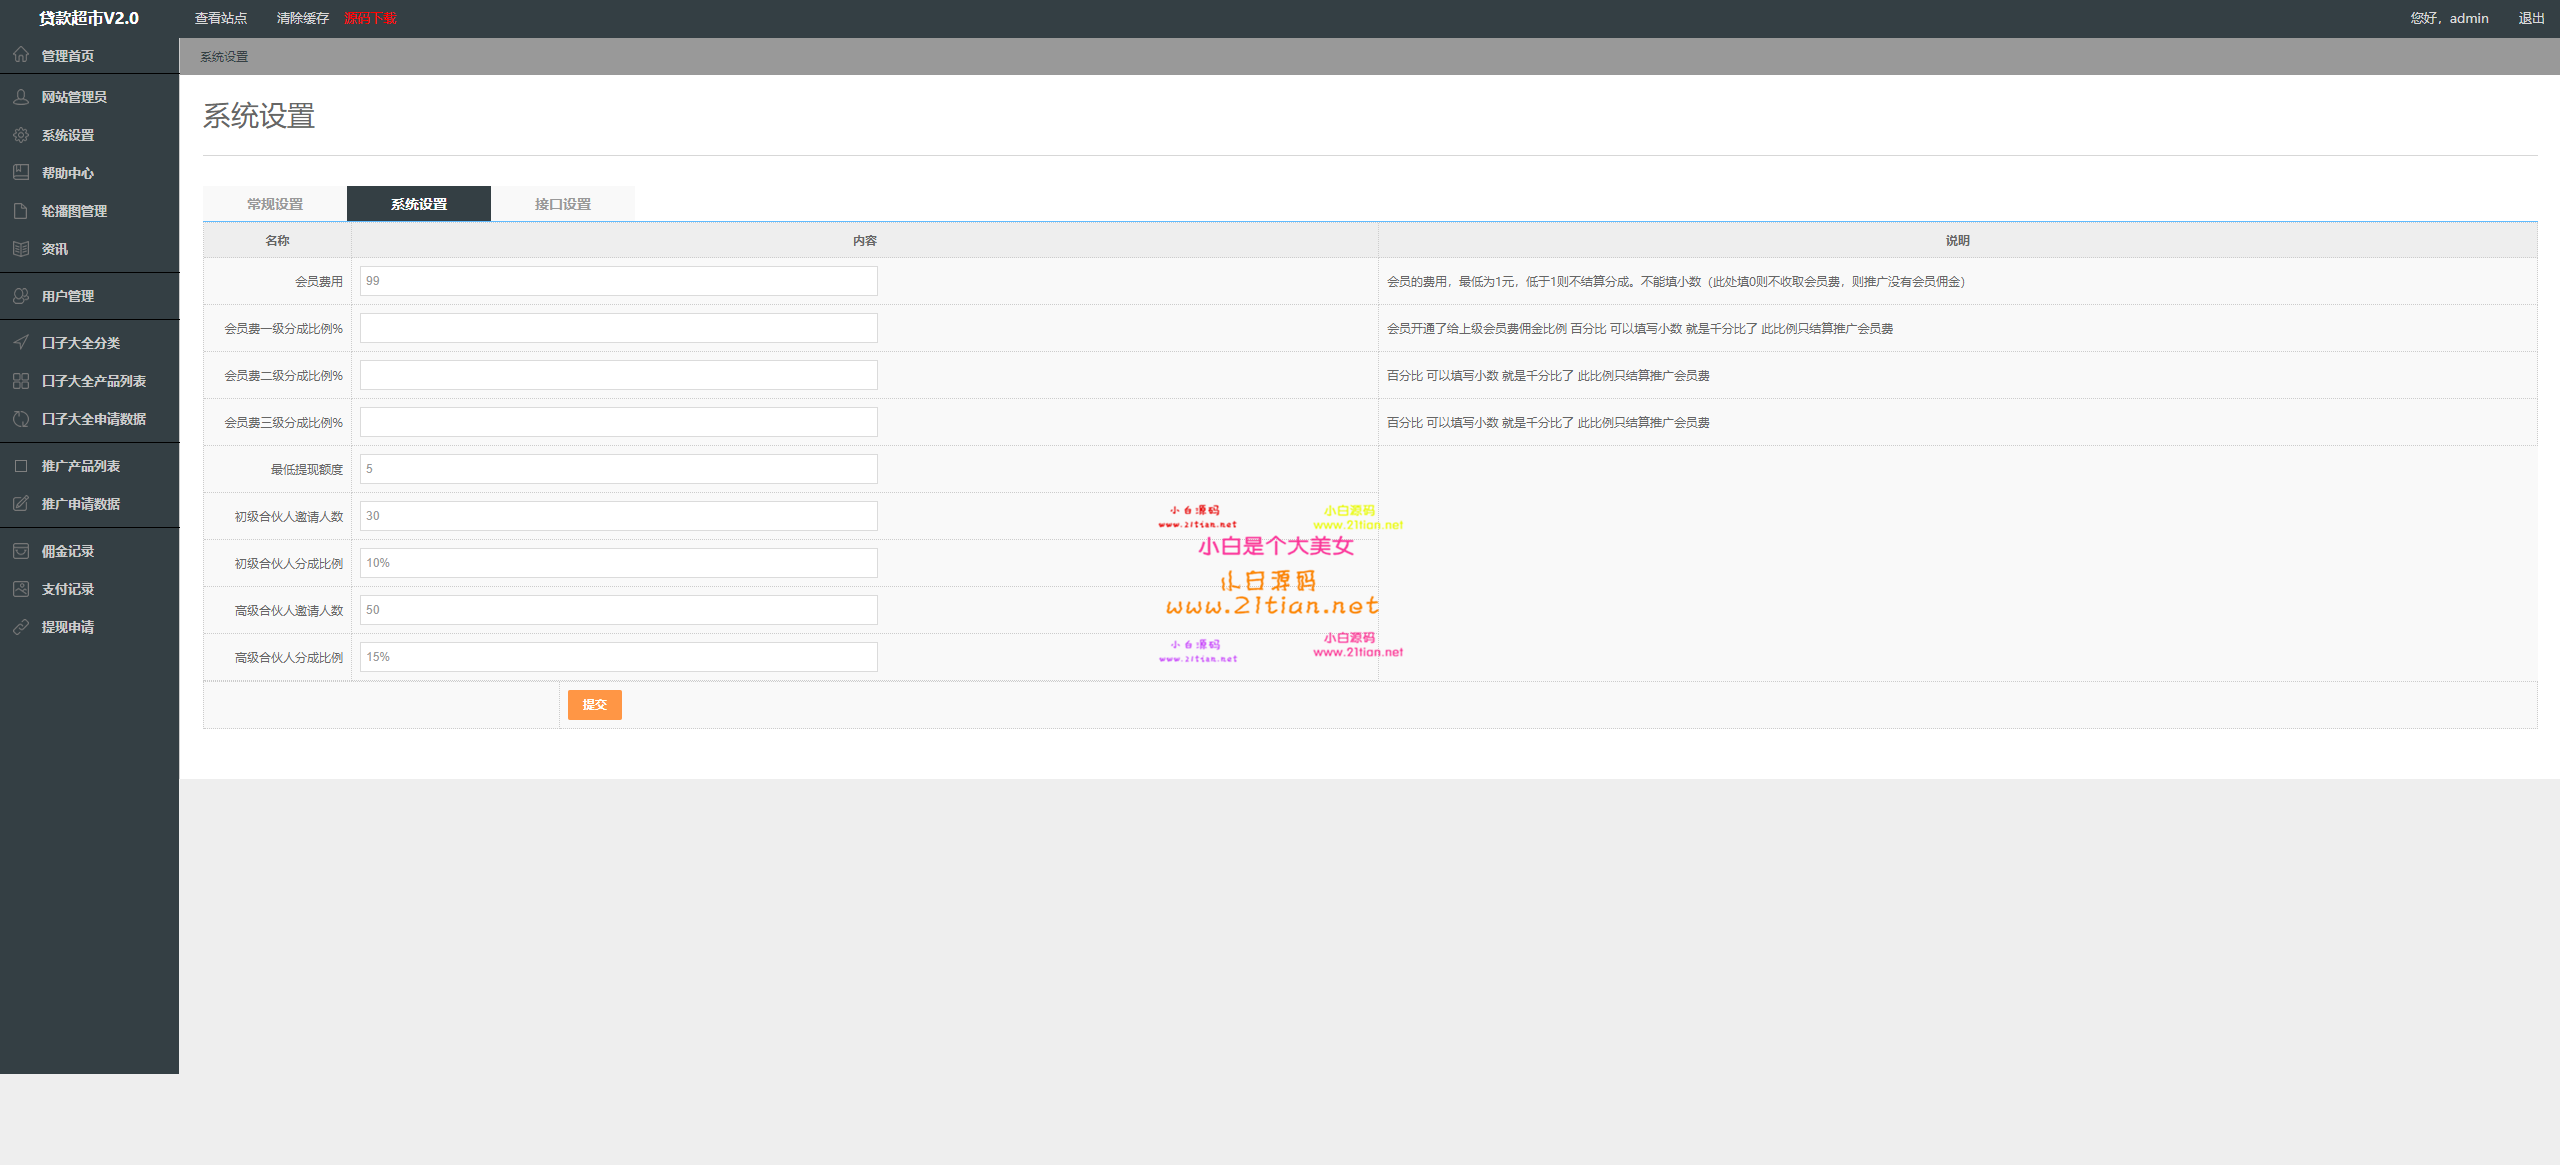Open 支付记录 from the sidebar
This screenshot has height=1165, width=2560.
(68, 589)
